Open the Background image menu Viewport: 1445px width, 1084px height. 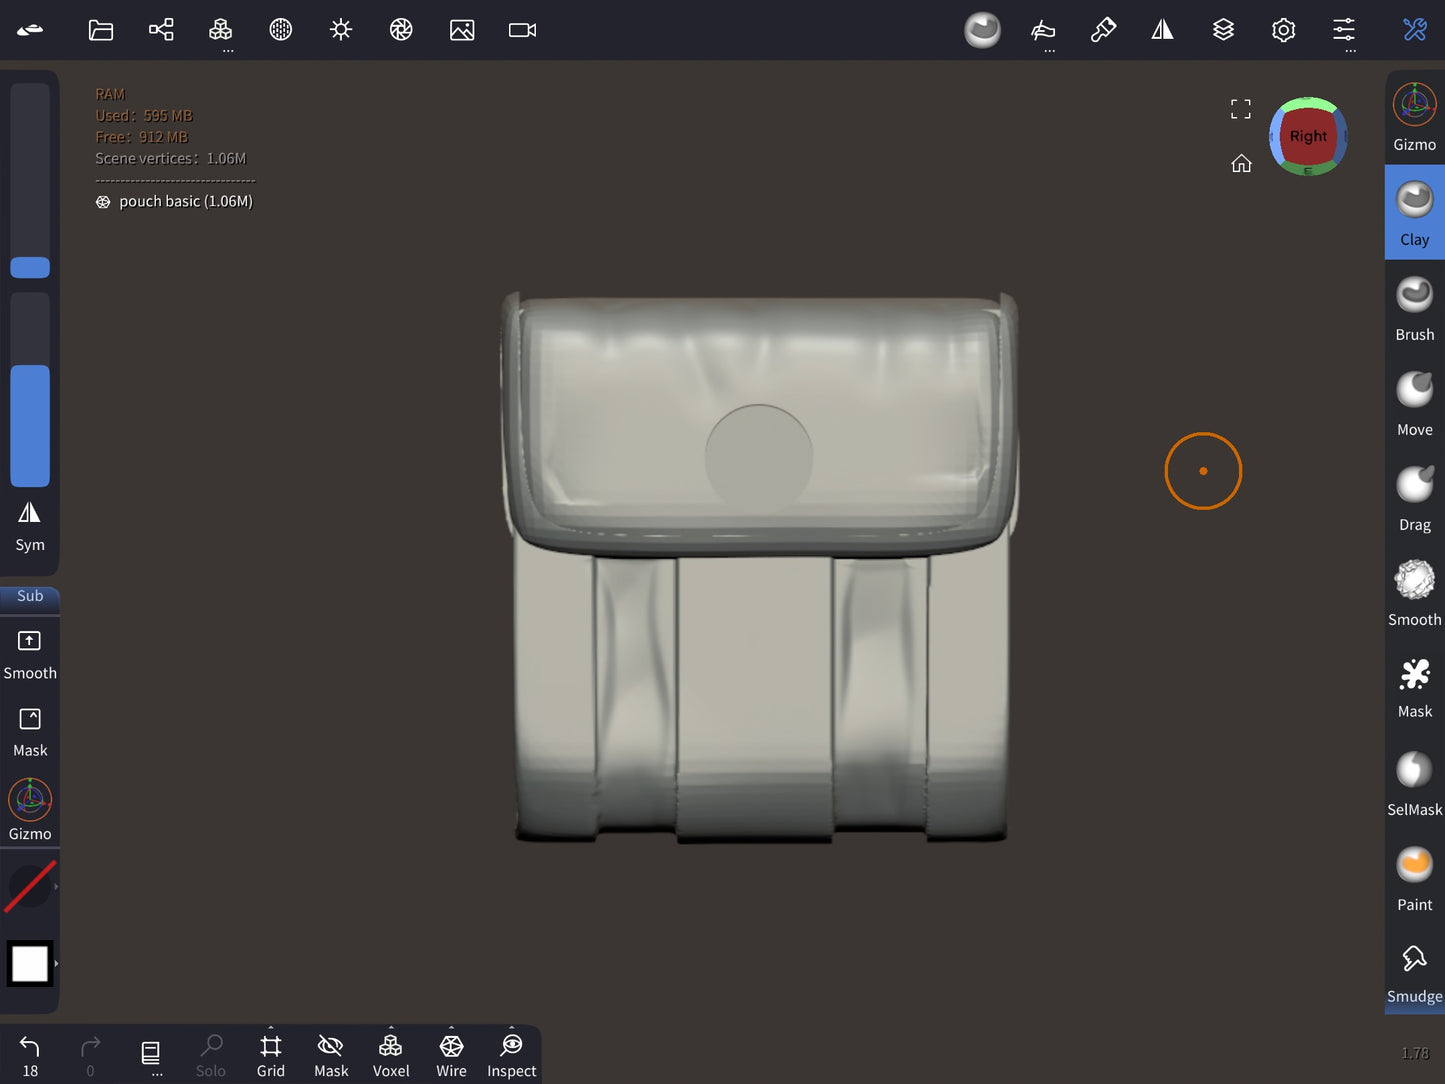[x=462, y=30]
